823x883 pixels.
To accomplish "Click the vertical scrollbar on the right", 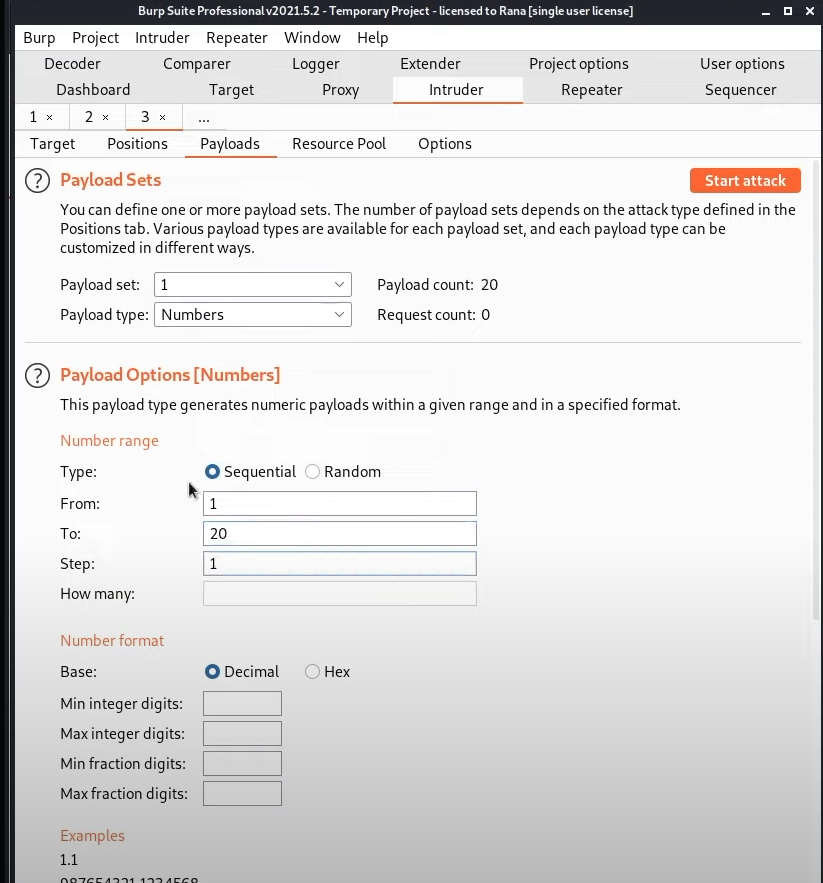I will click(816, 389).
